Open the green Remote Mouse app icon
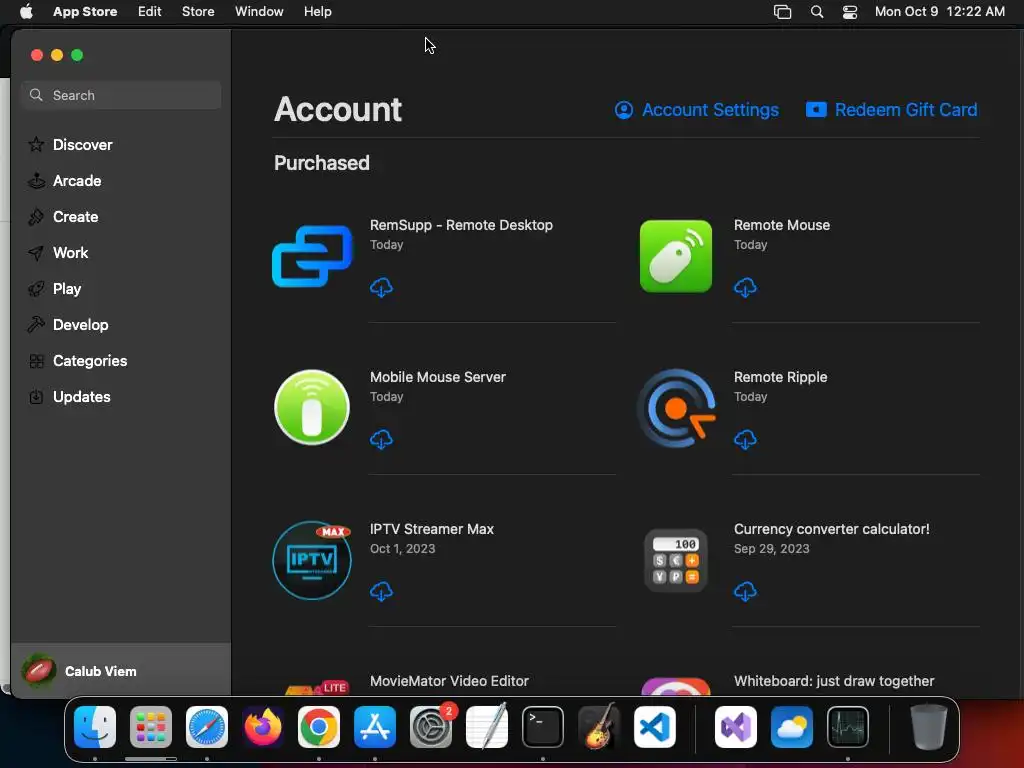 coord(676,256)
